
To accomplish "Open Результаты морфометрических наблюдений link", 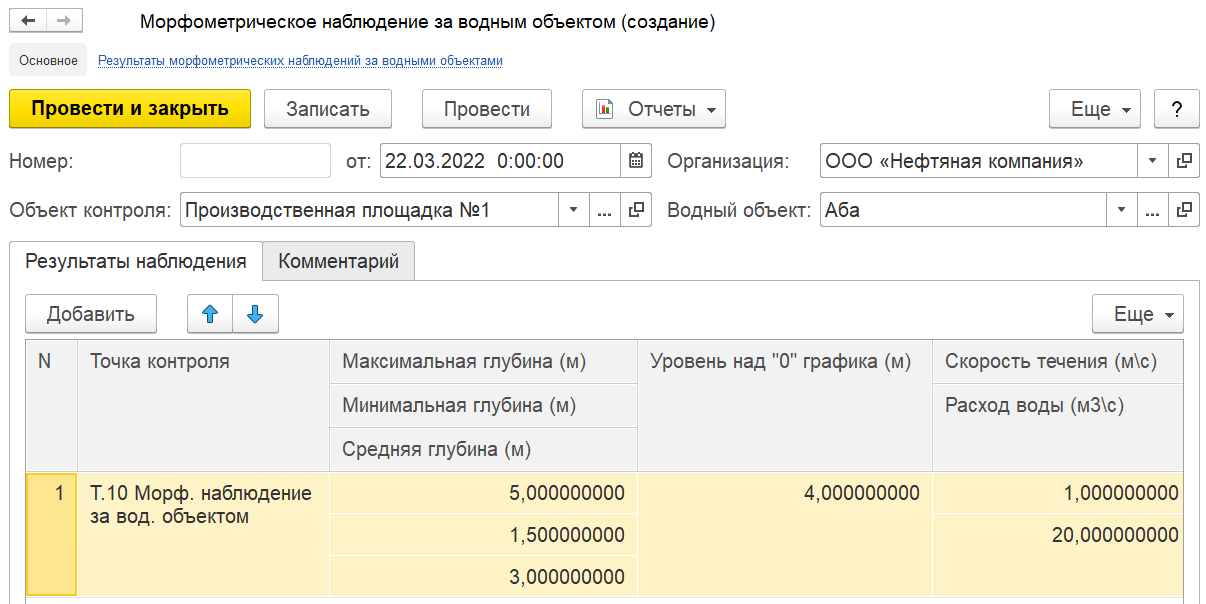I will tap(300, 61).
